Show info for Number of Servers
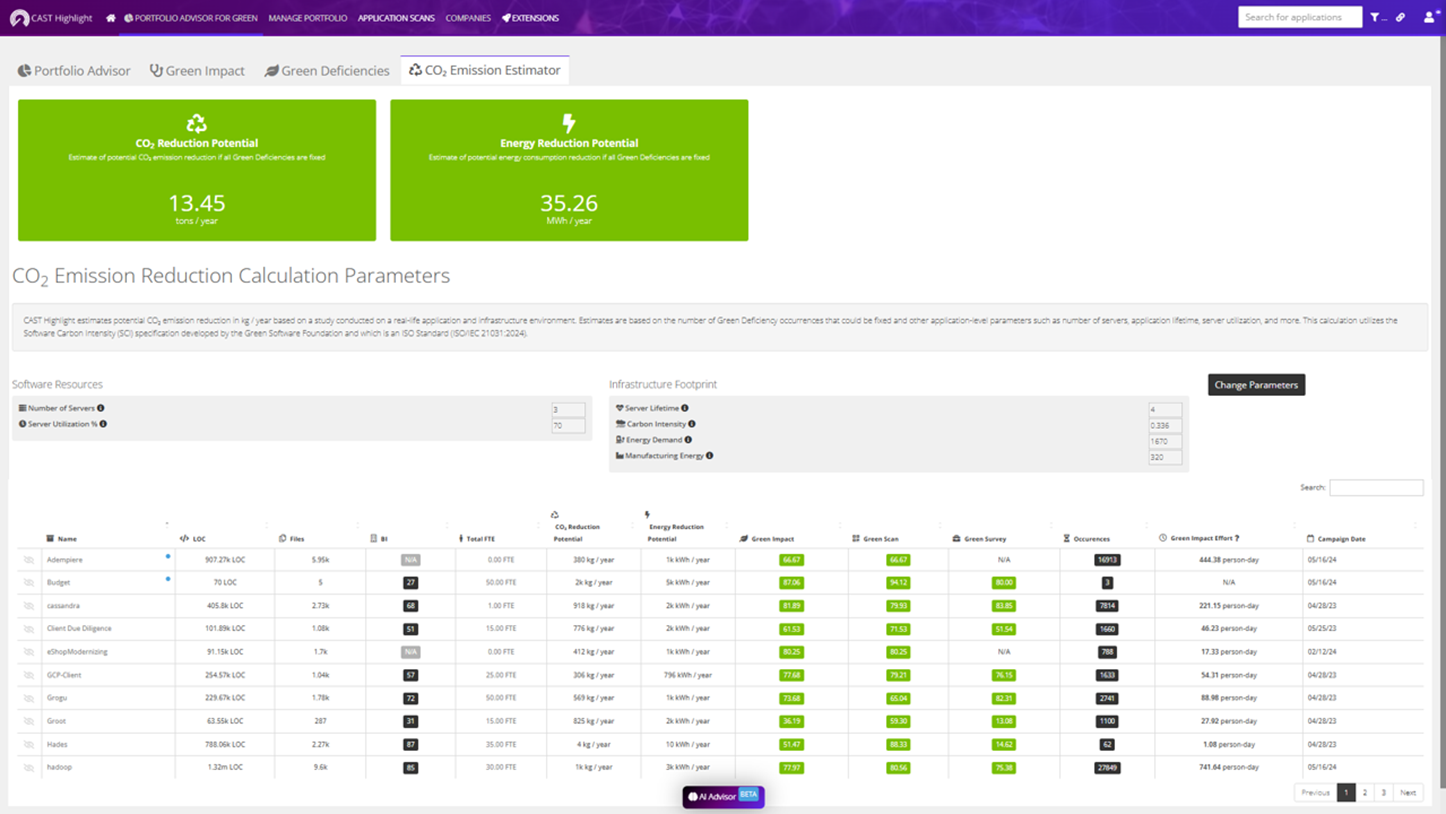Screen dimensions: 1446x814 101,408
